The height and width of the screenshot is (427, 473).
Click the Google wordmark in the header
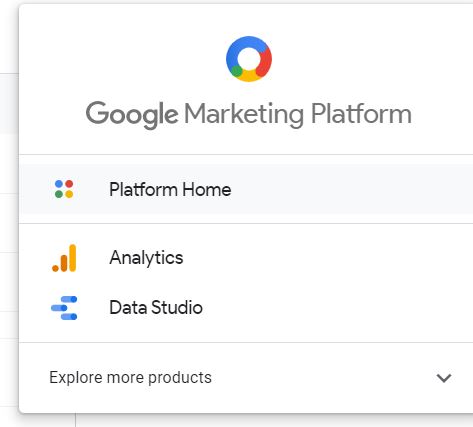click(x=132, y=115)
